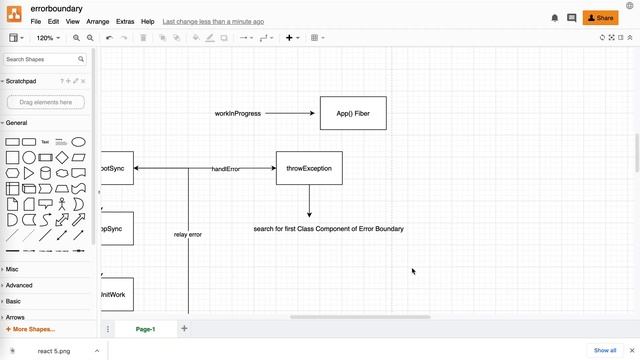Select the parallelogram shape in General
Image resolution: width=640 pixels, height=360 pixels.
(78, 158)
